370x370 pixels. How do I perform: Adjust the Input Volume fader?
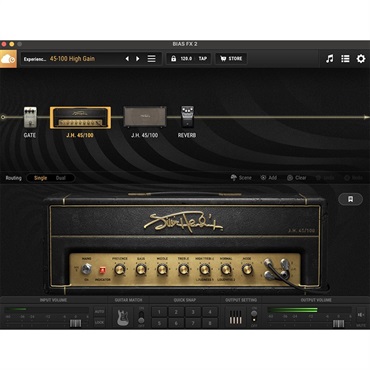(x=76, y=323)
